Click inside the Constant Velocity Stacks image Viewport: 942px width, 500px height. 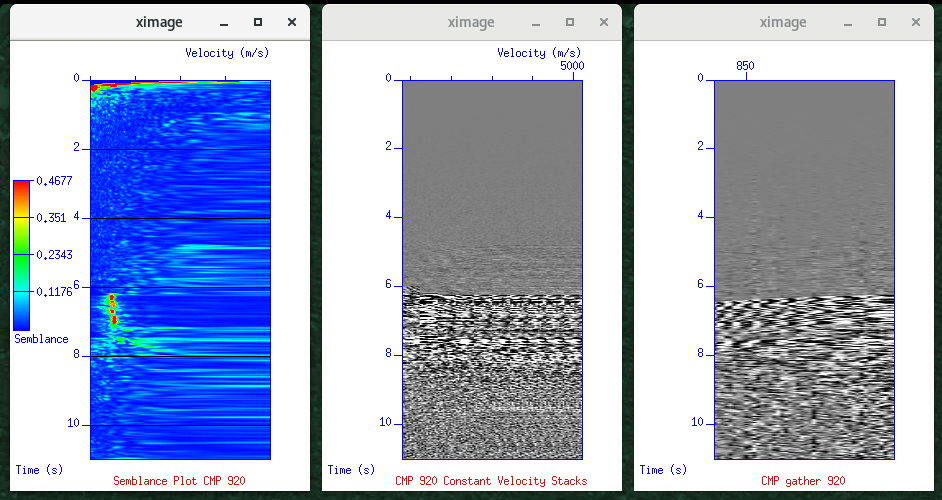(492, 270)
